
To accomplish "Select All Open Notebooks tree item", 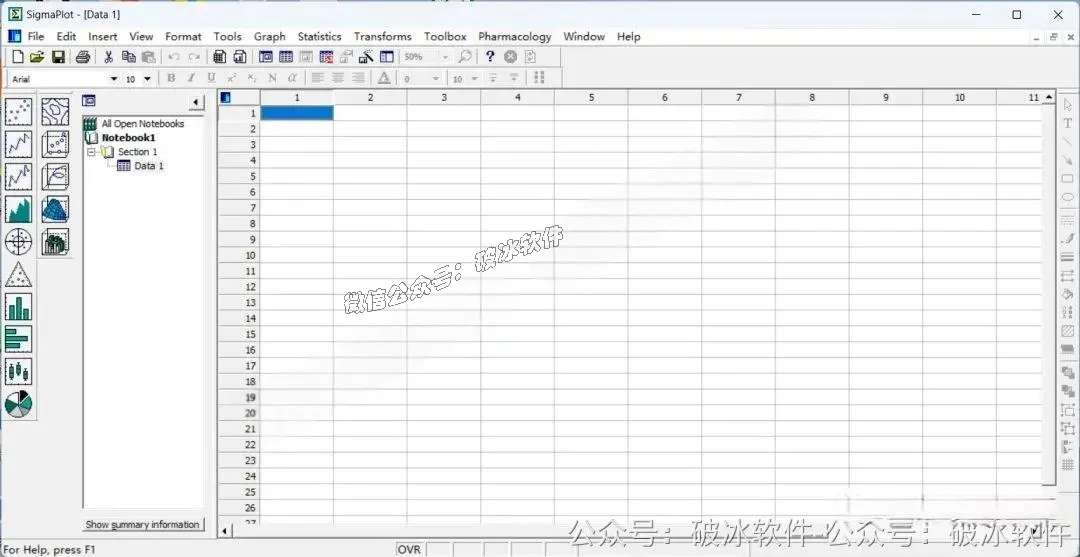I will click(143, 124).
